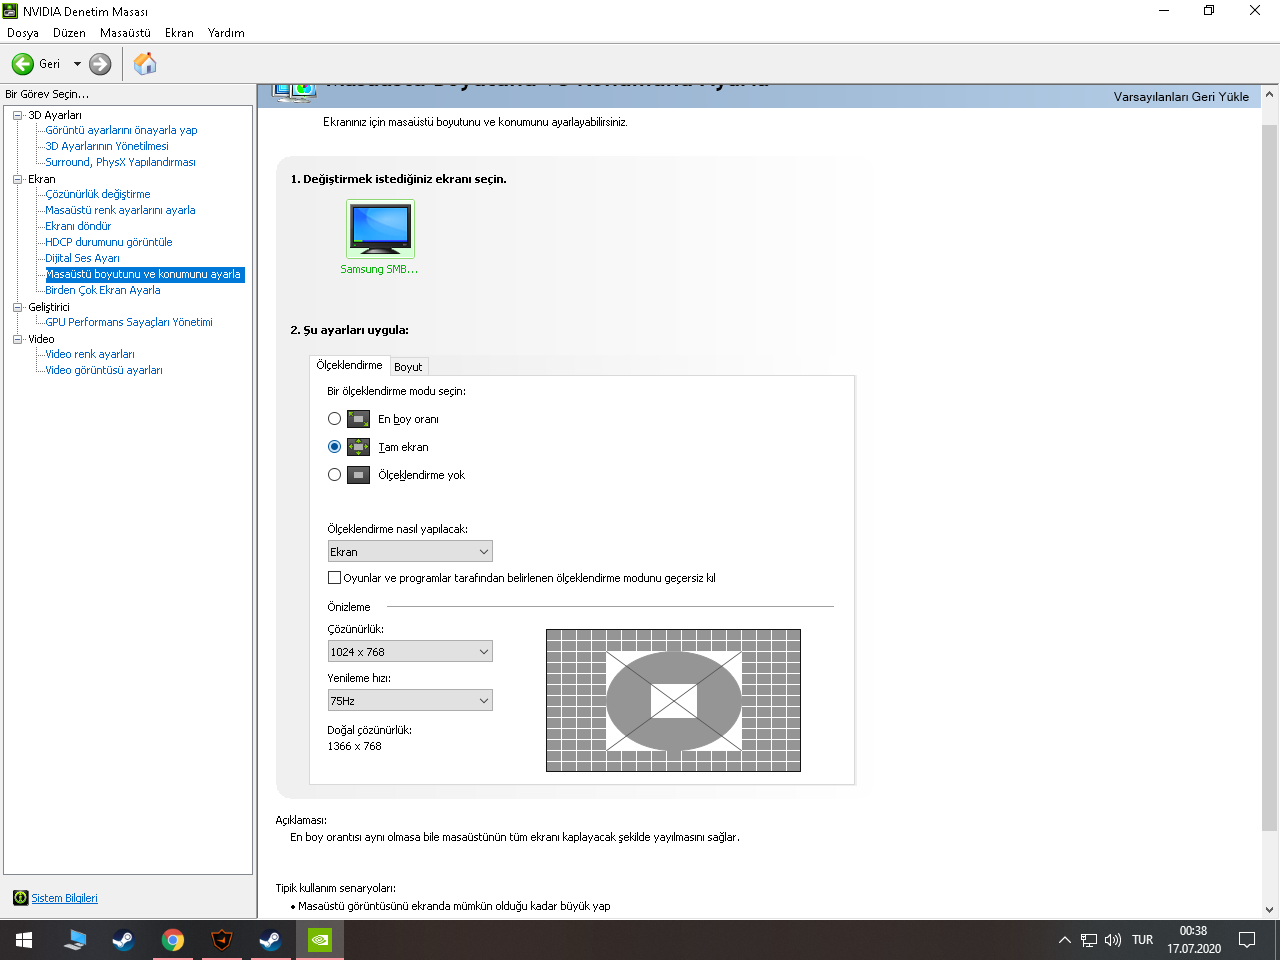The height and width of the screenshot is (960, 1280).
Task: Open HDCP durumunu görüntüle
Action: click(109, 242)
